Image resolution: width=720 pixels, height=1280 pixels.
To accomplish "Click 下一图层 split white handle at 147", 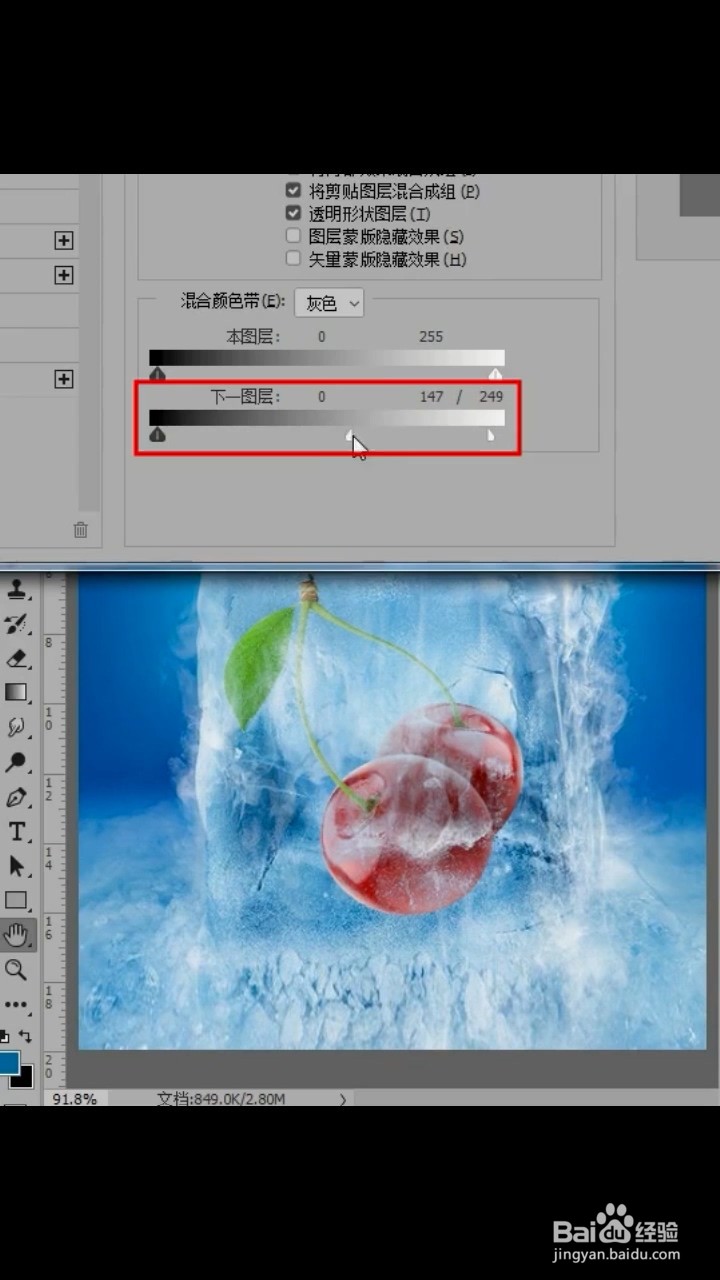I will click(x=349, y=435).
